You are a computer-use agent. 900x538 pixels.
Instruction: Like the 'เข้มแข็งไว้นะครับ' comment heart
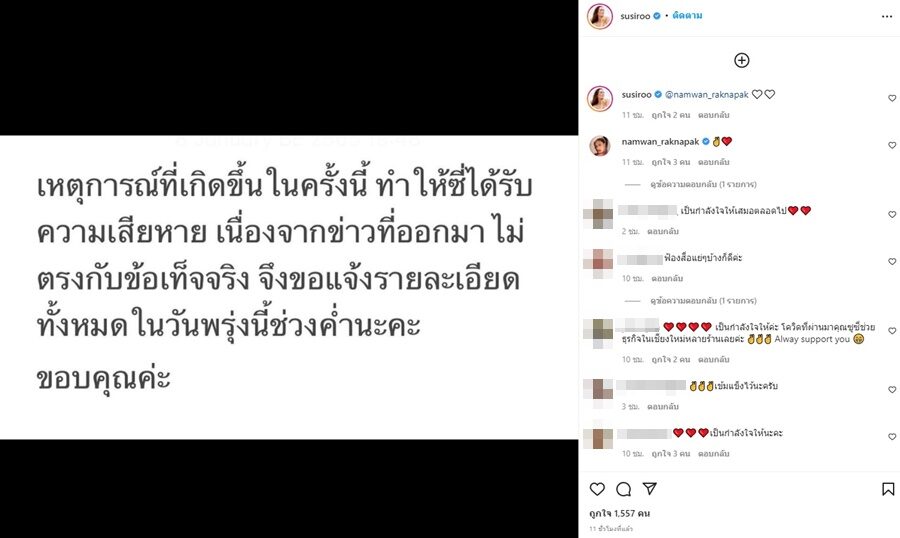892,389
